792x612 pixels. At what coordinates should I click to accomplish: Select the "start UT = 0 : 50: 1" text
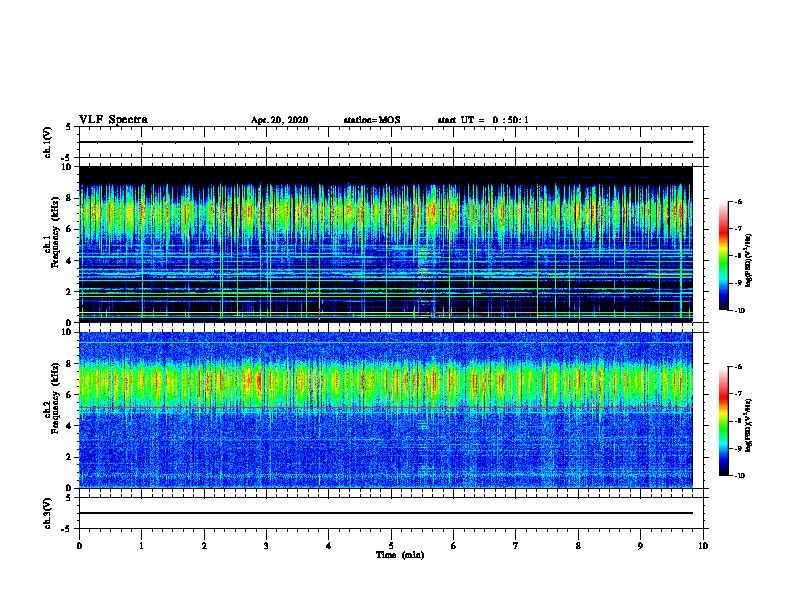[x=483, y=120]
